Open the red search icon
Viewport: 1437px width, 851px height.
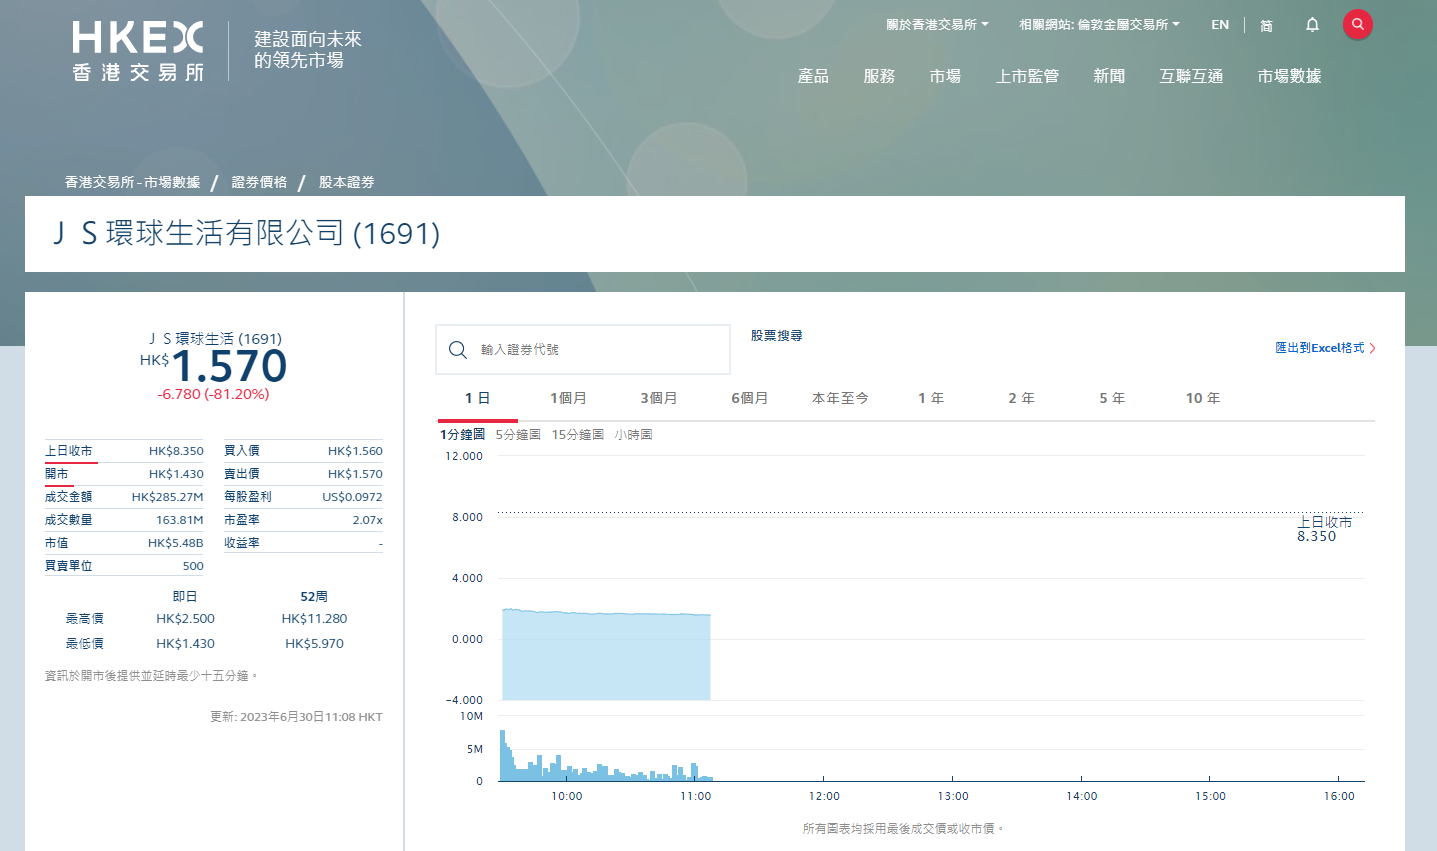(1357, 24)
